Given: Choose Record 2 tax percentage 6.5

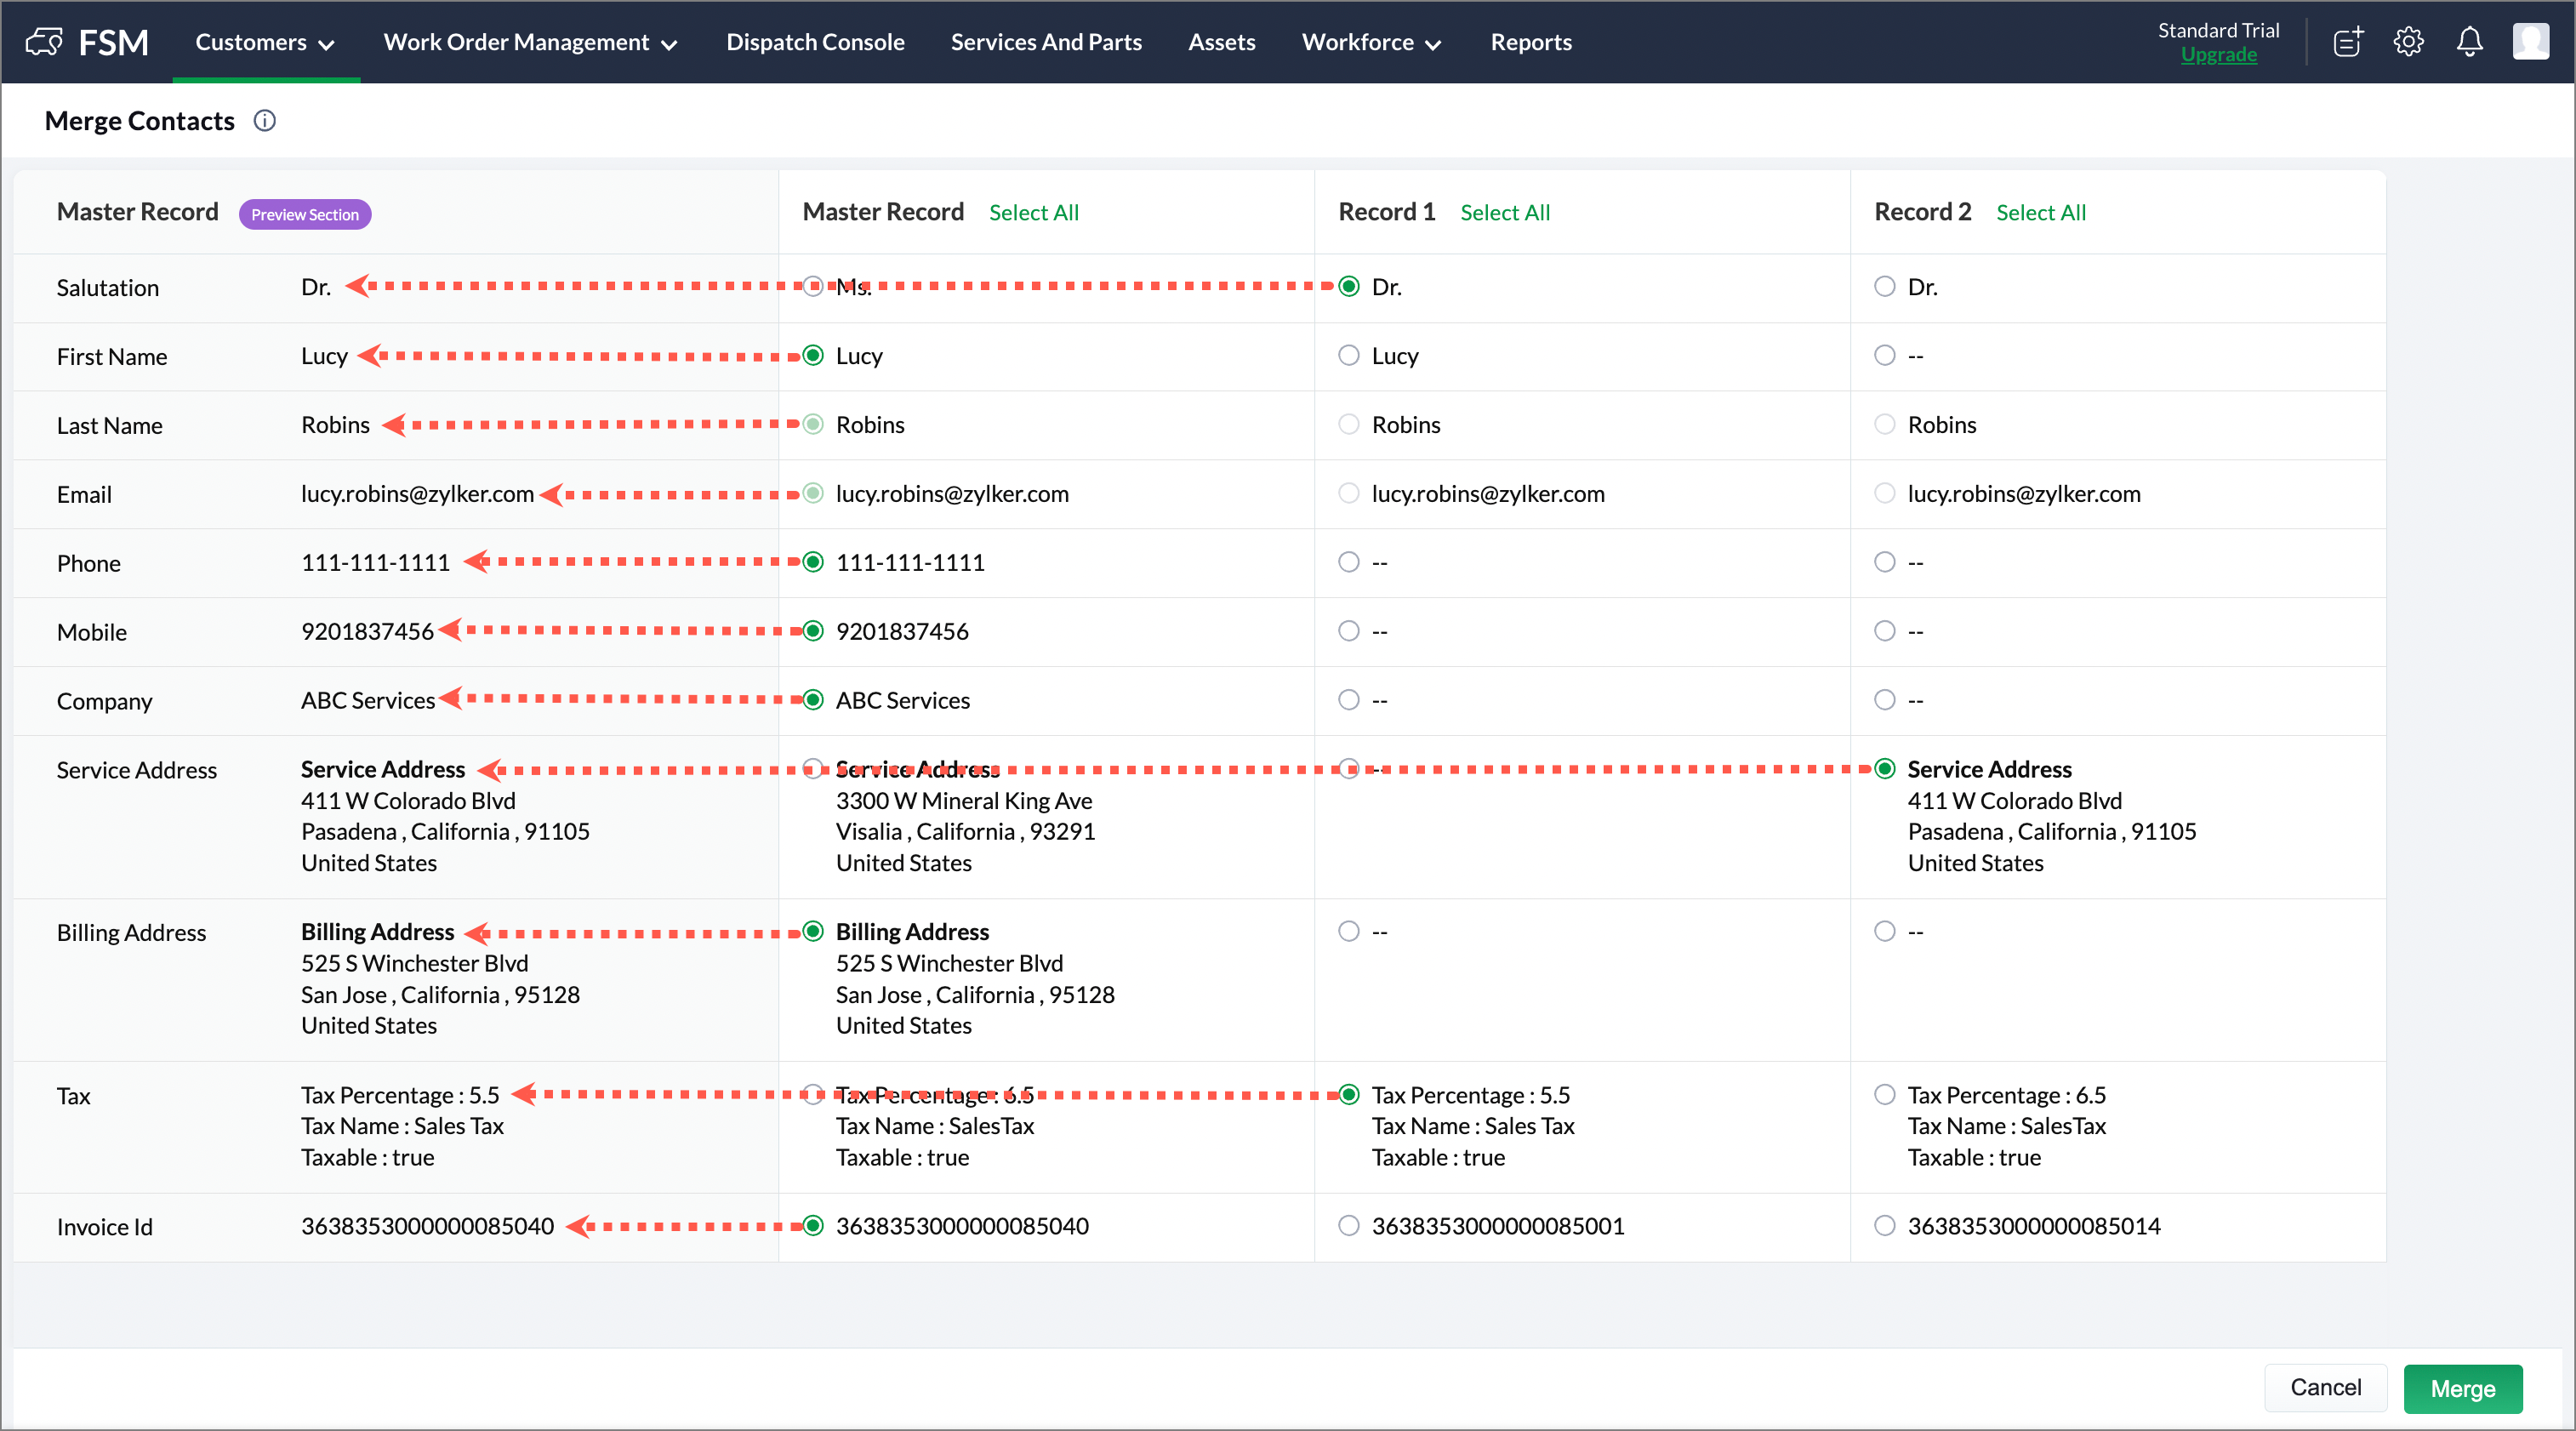Looking at the screenshot, I should tap(1884, 1095).
